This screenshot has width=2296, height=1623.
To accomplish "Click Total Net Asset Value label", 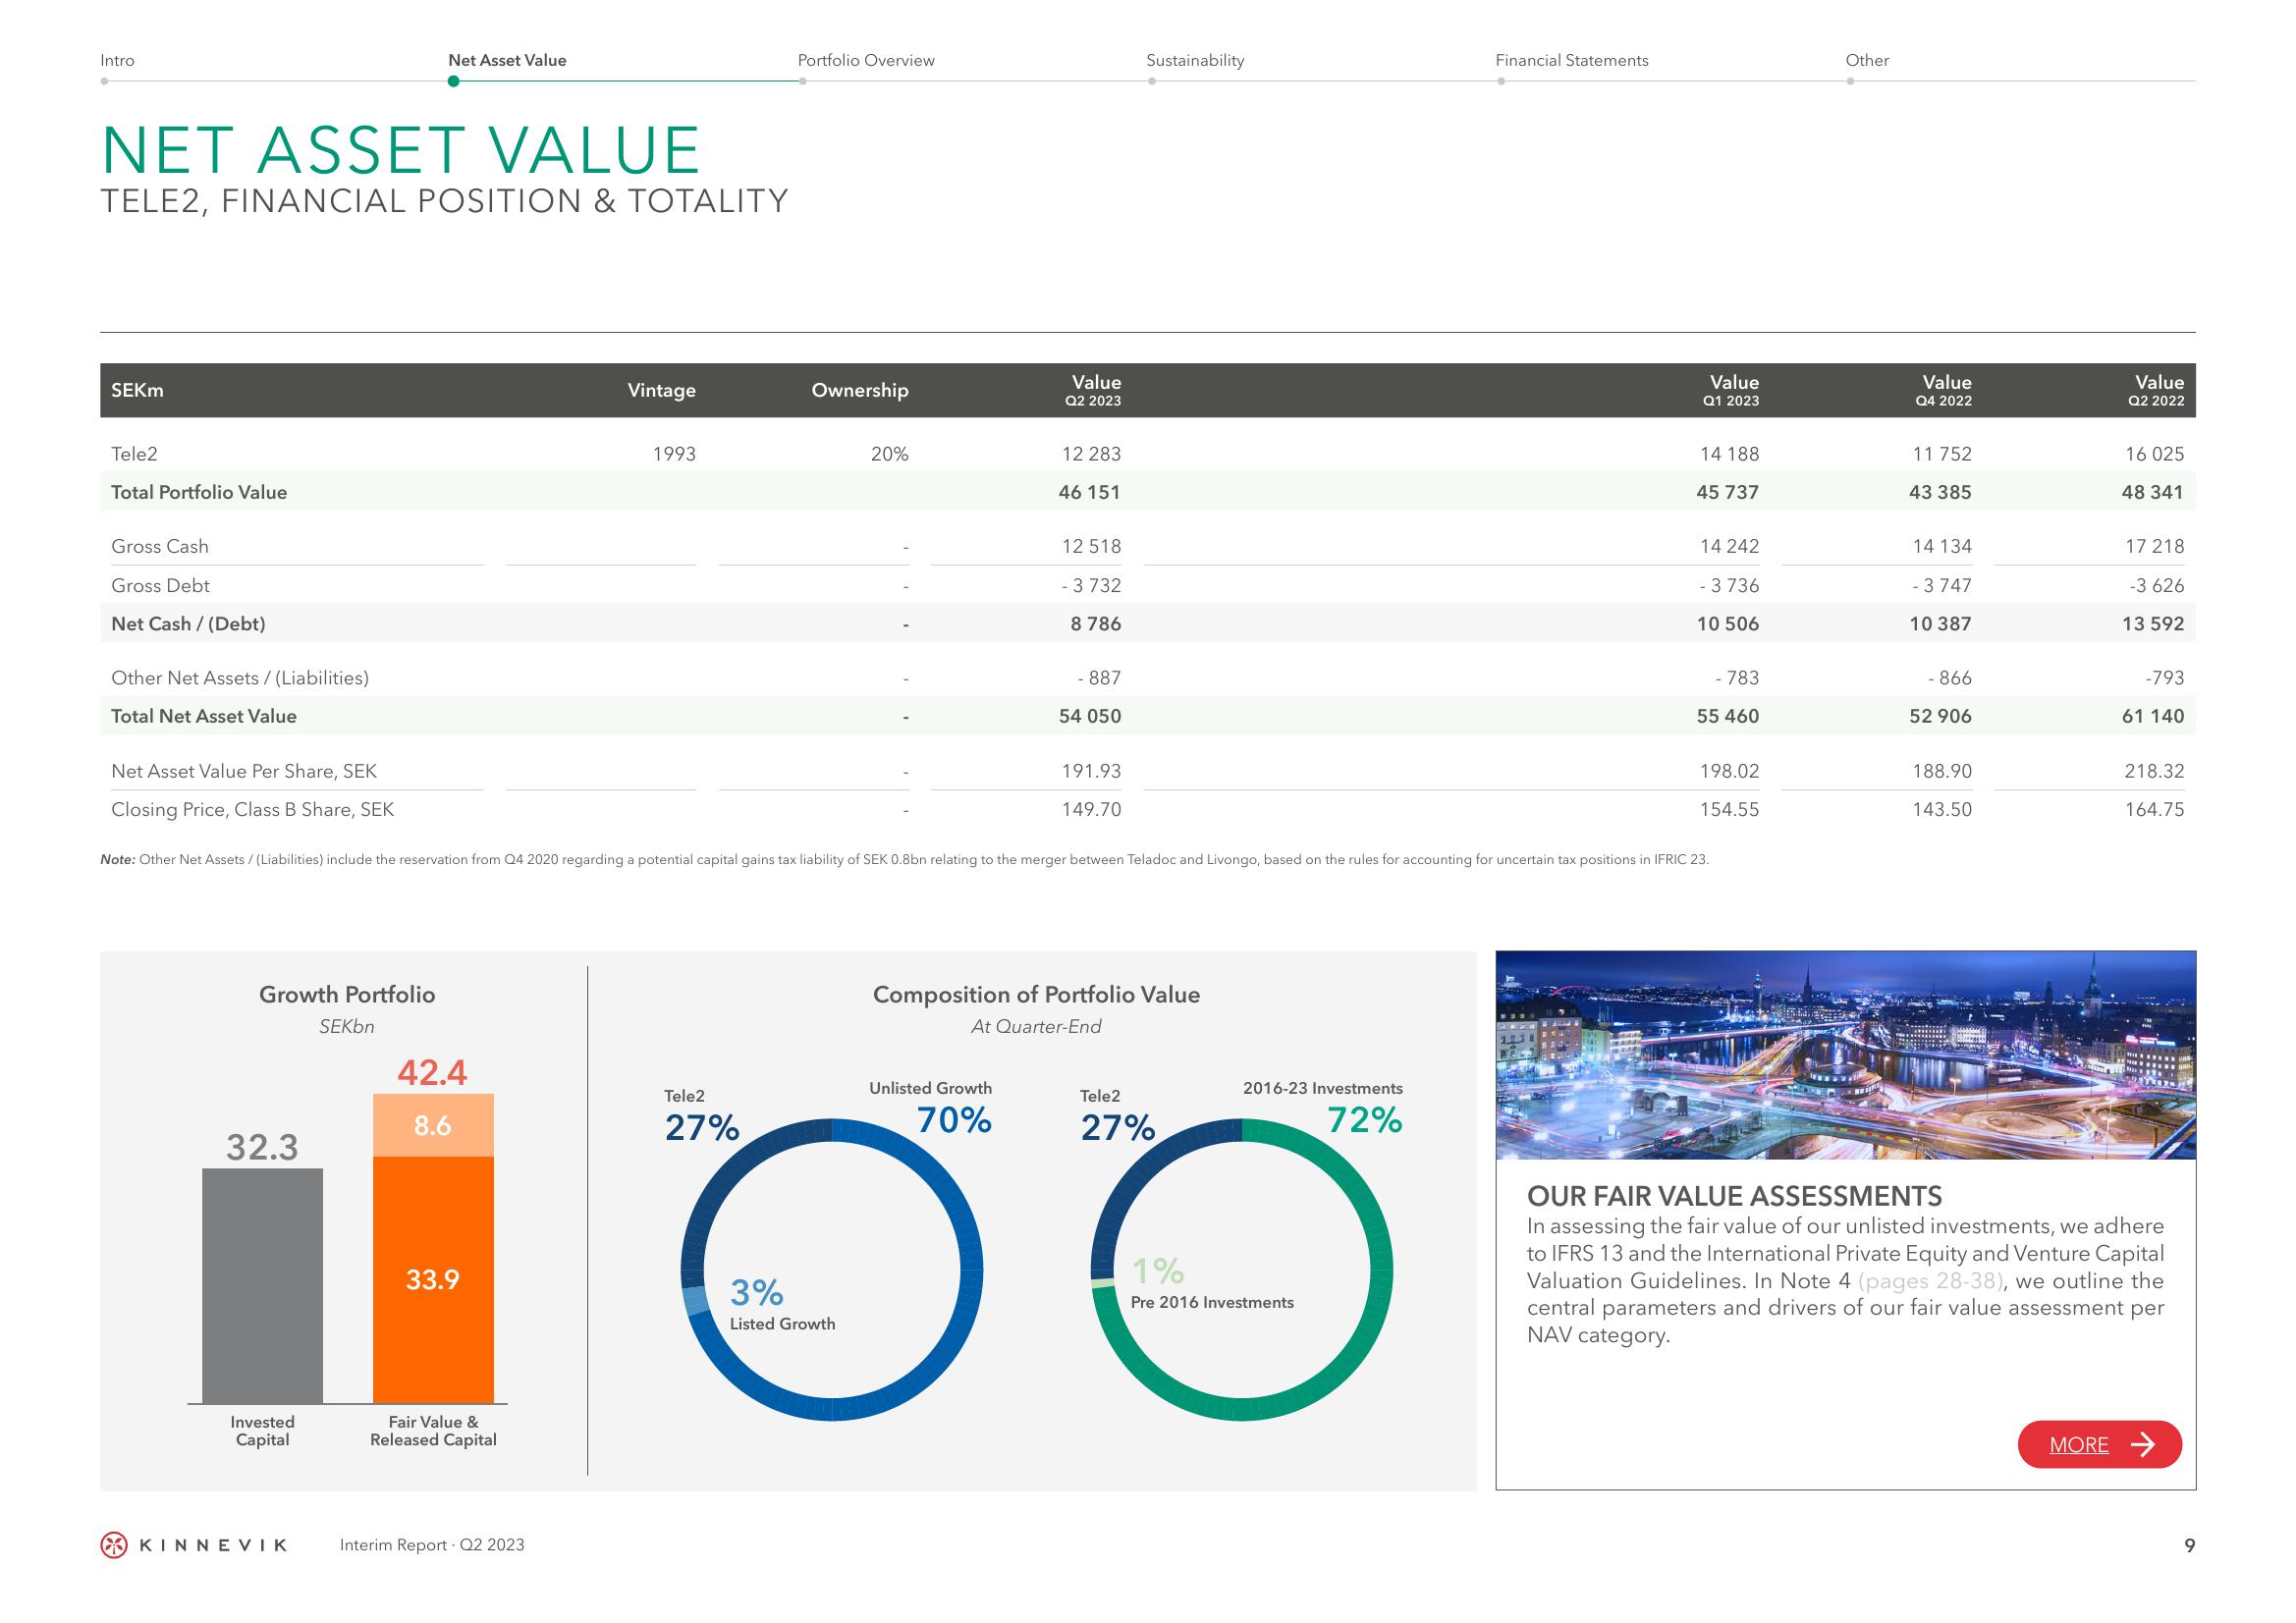I will pyautogui.click(x=204, y=716).
